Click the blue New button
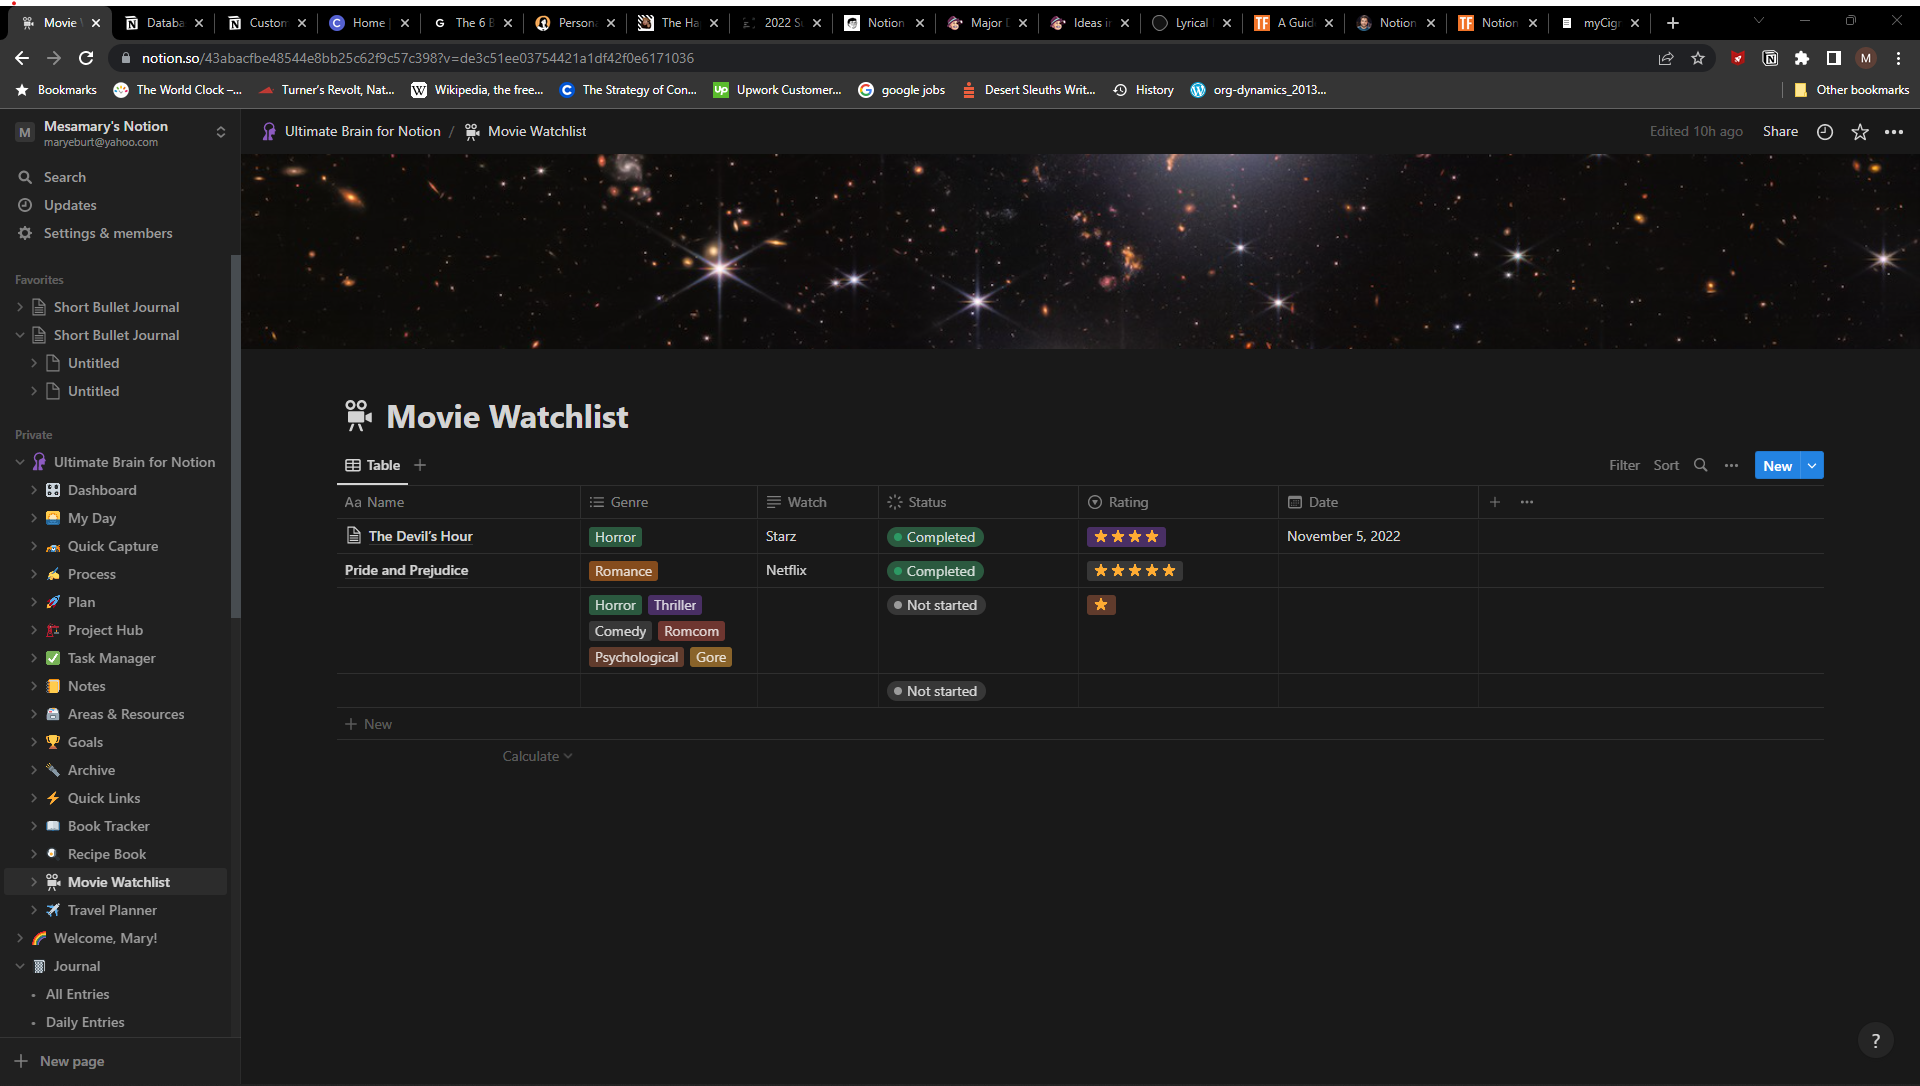This screenshot has height=1086, width=1920. (1777, 465)
